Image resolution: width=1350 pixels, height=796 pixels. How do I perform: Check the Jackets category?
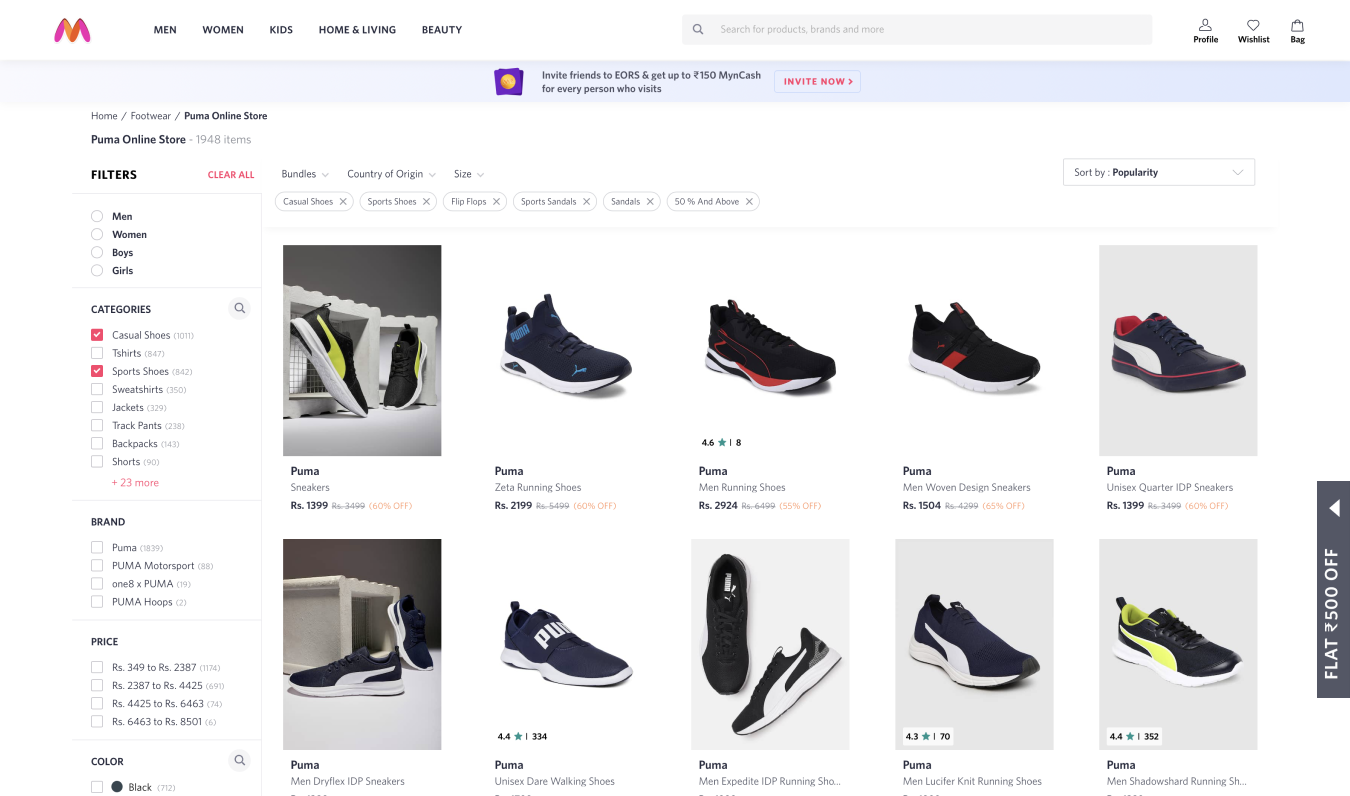point(97,407)
